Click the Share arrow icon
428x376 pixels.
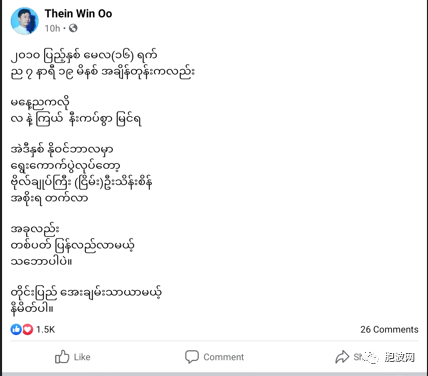(342, 357)
